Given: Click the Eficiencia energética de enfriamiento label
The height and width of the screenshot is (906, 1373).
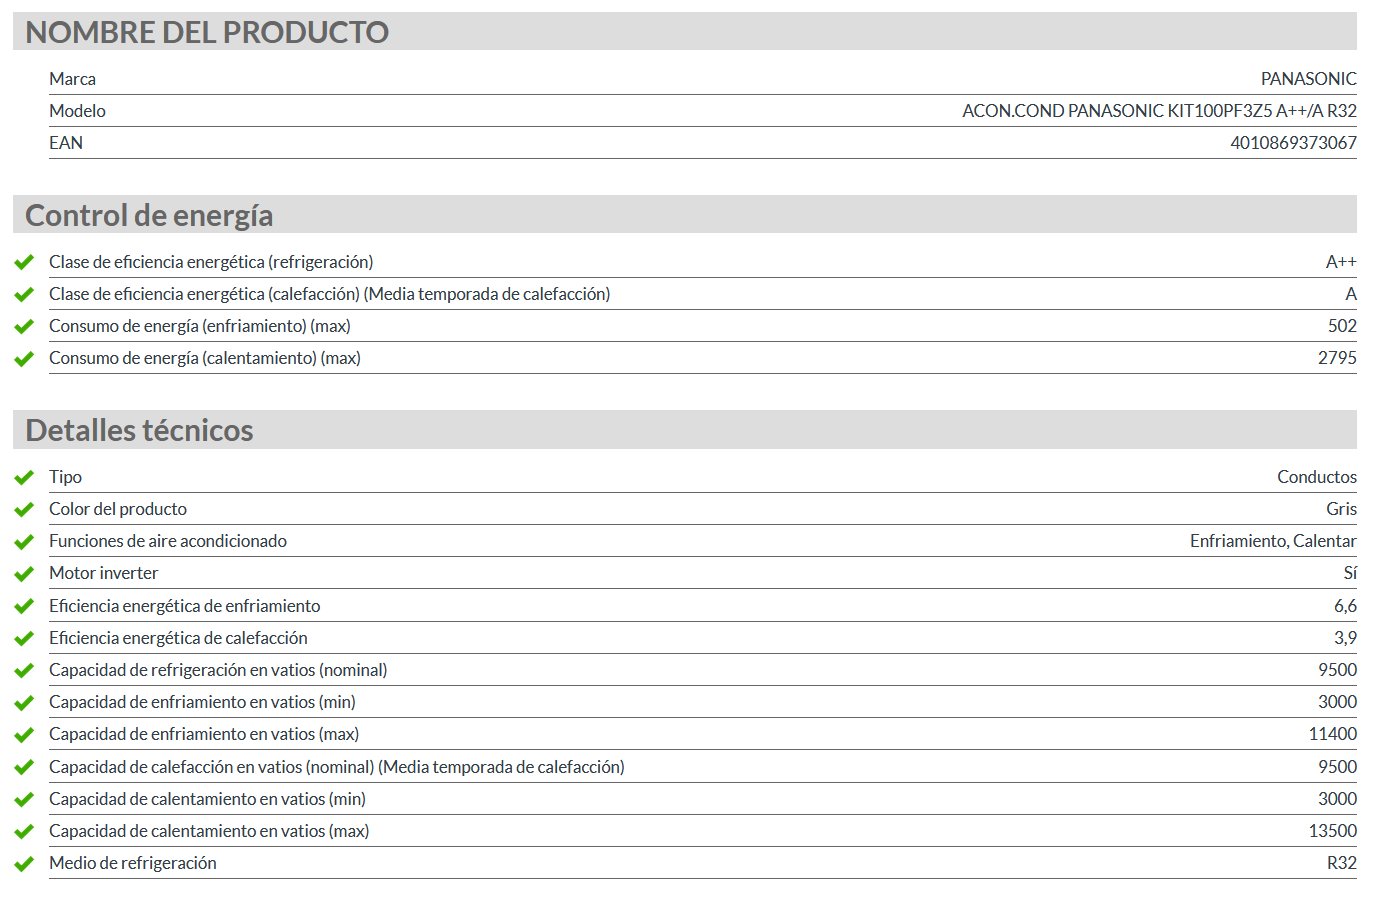Looking at the screenshot, I should pos(185,606).
